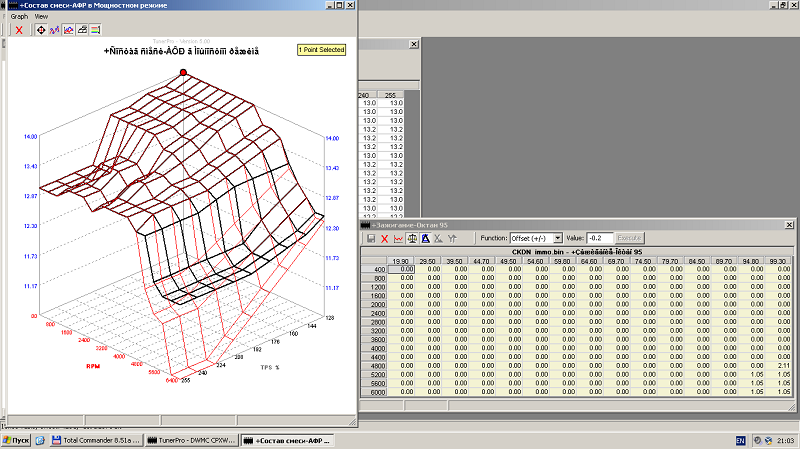Click the underlined A icon in table toolbar
Viewport: 800px width, 449px height.
[x=425, y=239]
